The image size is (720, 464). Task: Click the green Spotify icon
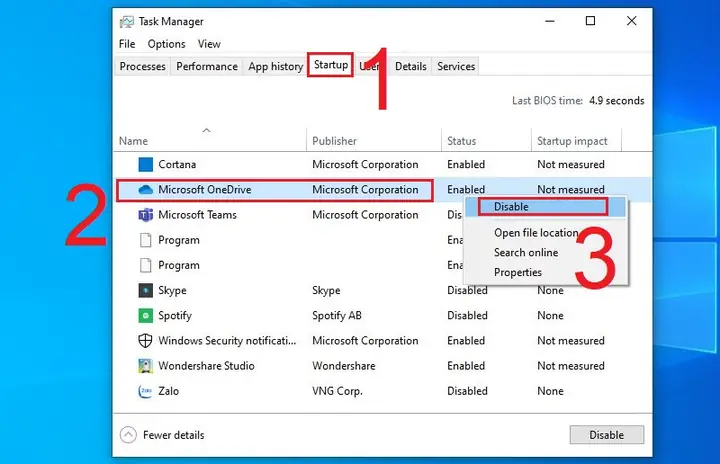tap(146, 316)
